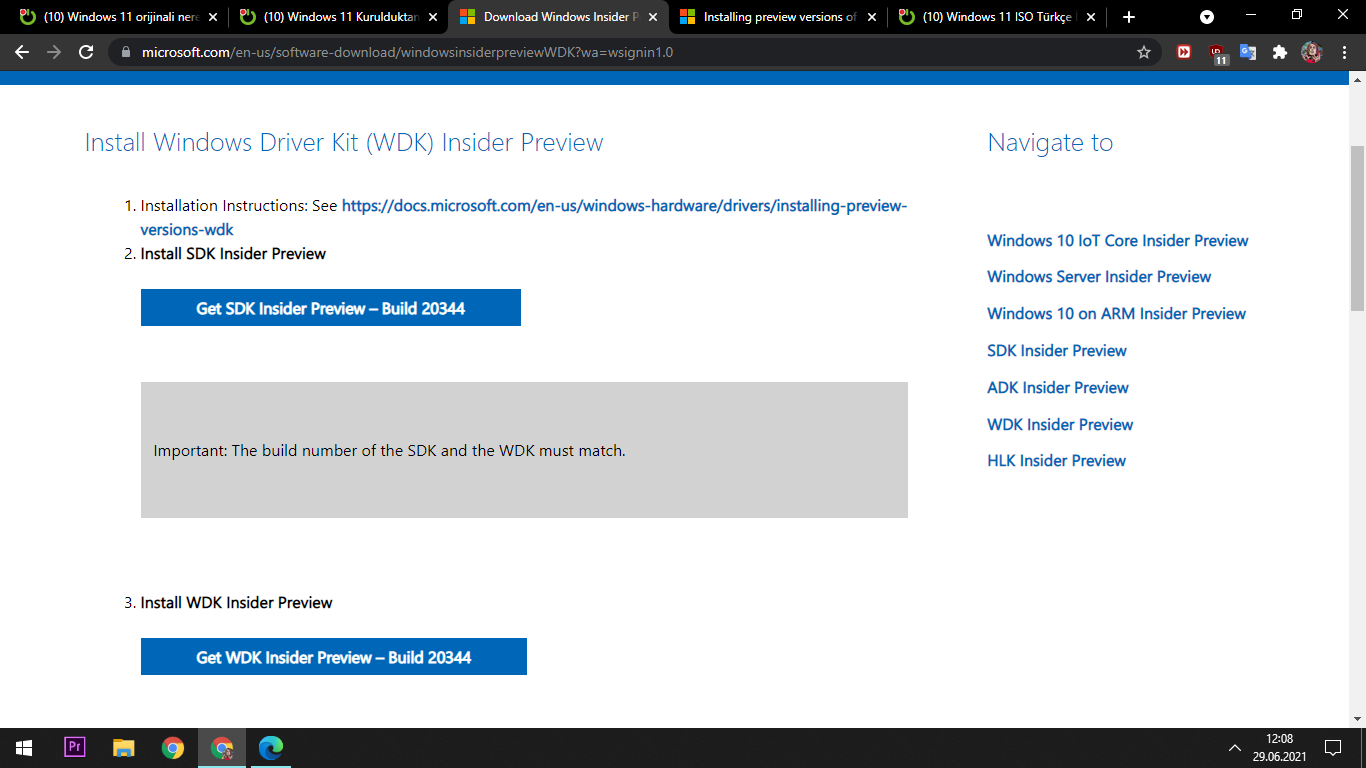The height and width of the screenshot is (768, 1366).
Task: Close the "Download Windows Insider" tab
Action: (653, 17)
